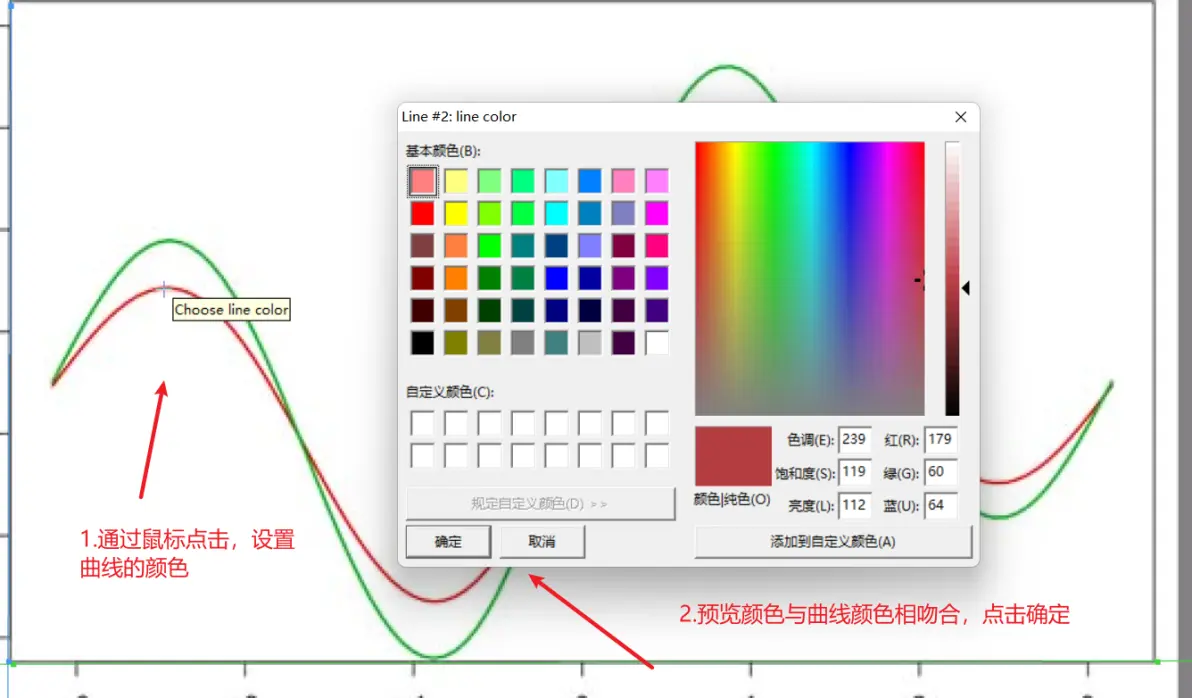The height and width of the screenshot is (698, 1192).
Task: Choose the light gray swatch in bottom row
Action: tap(590, 343)
